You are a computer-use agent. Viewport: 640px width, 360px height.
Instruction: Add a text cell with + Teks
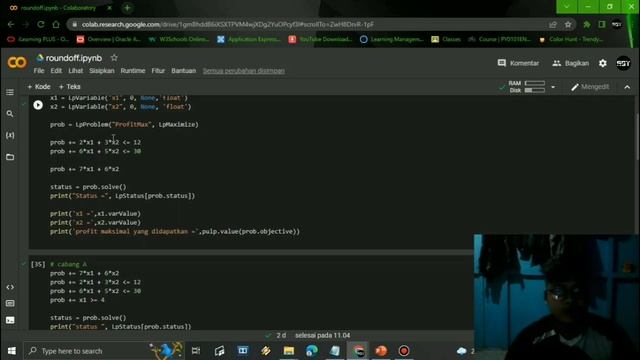tap(70, 87)
